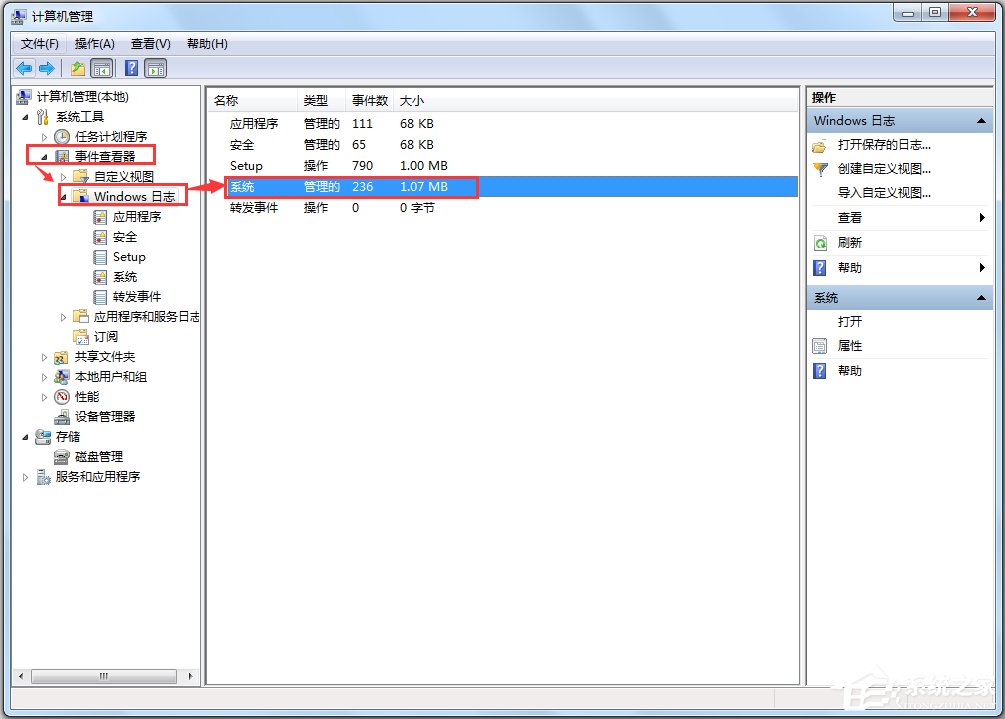Collapse the Windows 日志 actions section
This screenshot has width=1005, height=719.
pos(980,121)
